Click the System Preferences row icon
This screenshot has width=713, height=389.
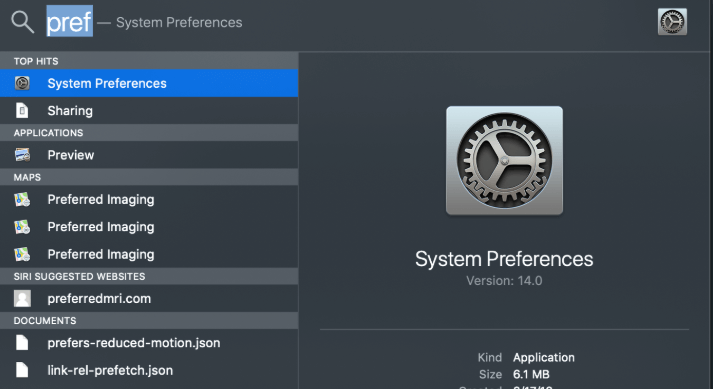pos(22,83)
